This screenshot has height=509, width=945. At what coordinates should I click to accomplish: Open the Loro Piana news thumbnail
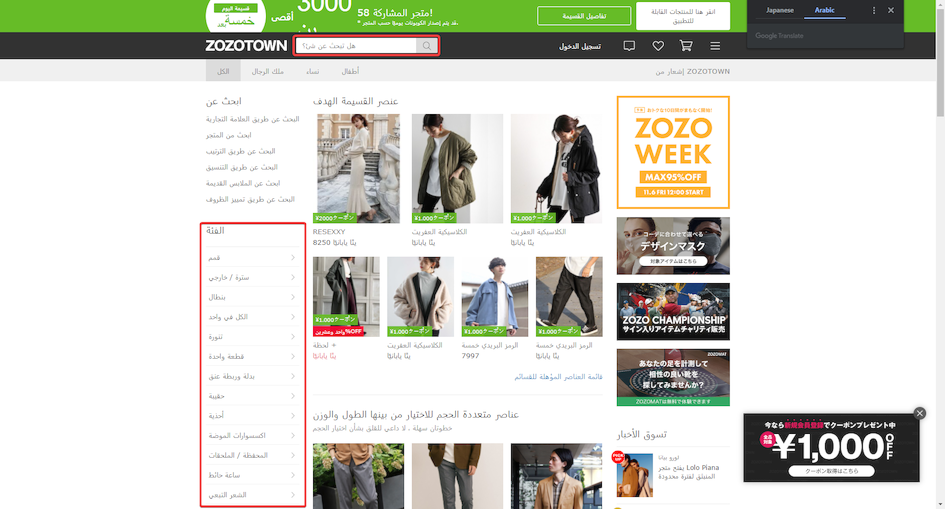pyautogui.click(x=635, y=475)
